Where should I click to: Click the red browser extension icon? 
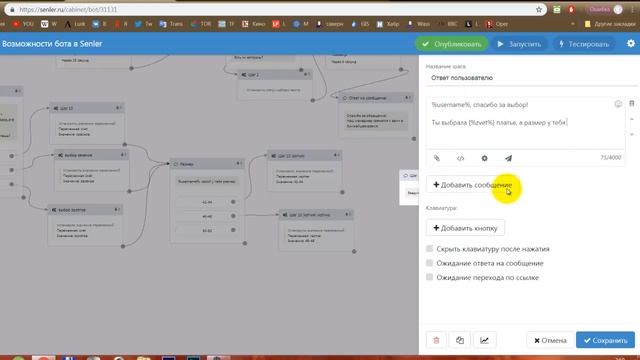pos(571,9)
